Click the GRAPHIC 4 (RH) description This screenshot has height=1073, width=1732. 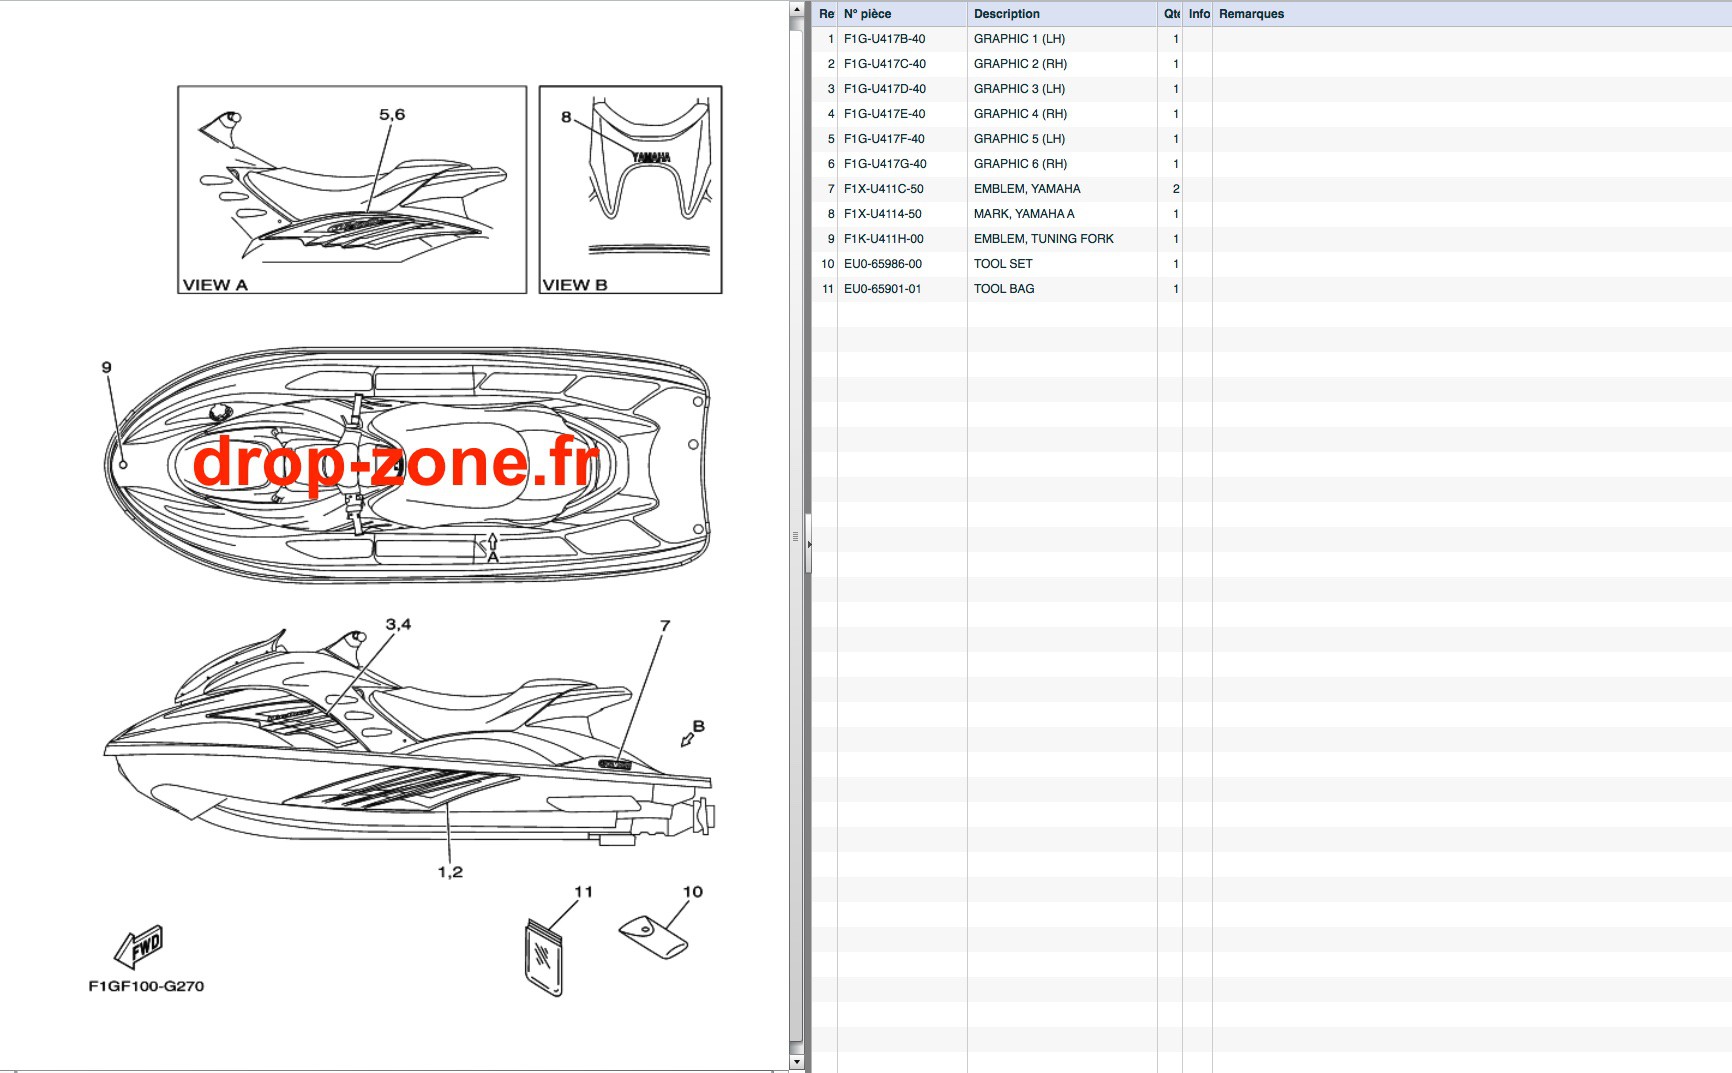(1020, 114)
